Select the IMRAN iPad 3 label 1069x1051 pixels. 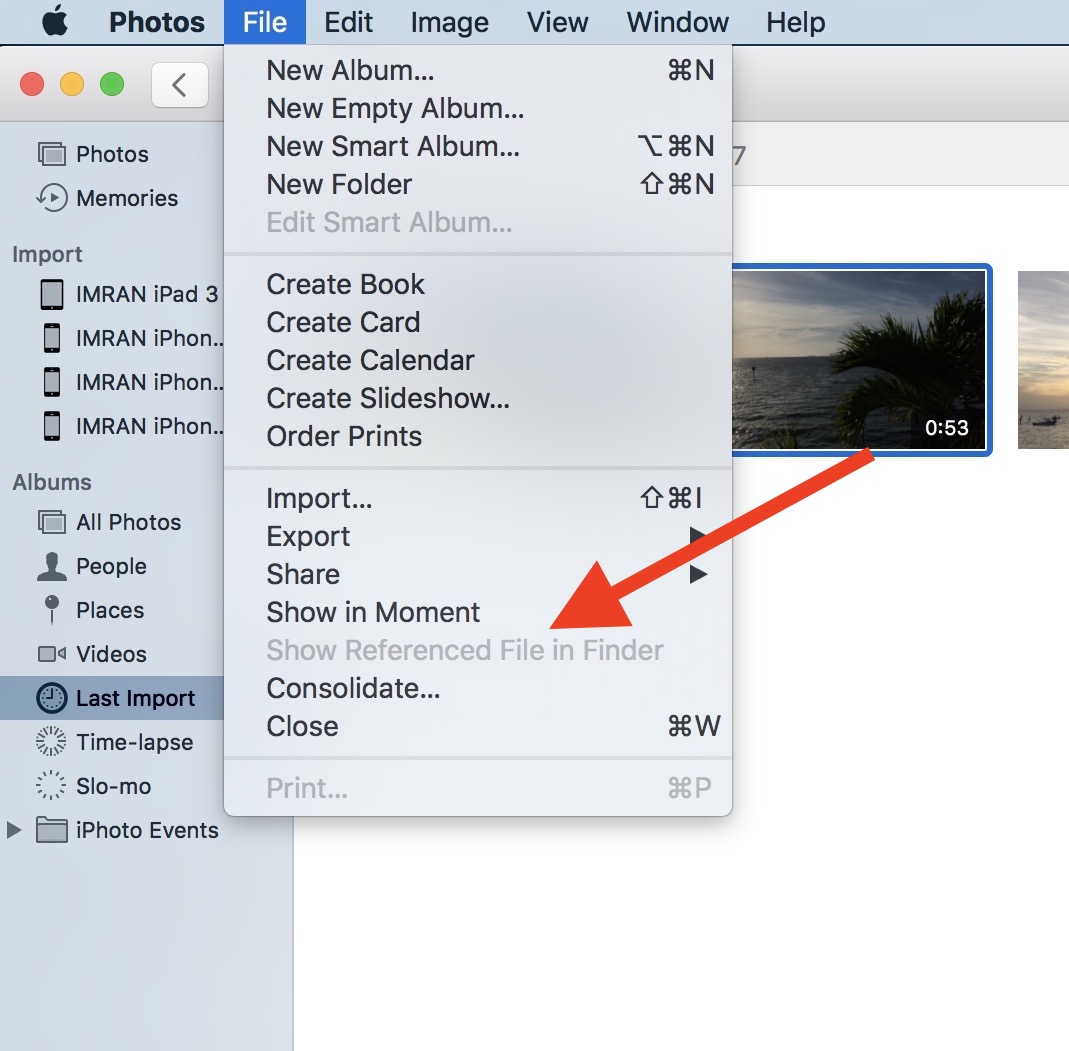pos(147,294)
